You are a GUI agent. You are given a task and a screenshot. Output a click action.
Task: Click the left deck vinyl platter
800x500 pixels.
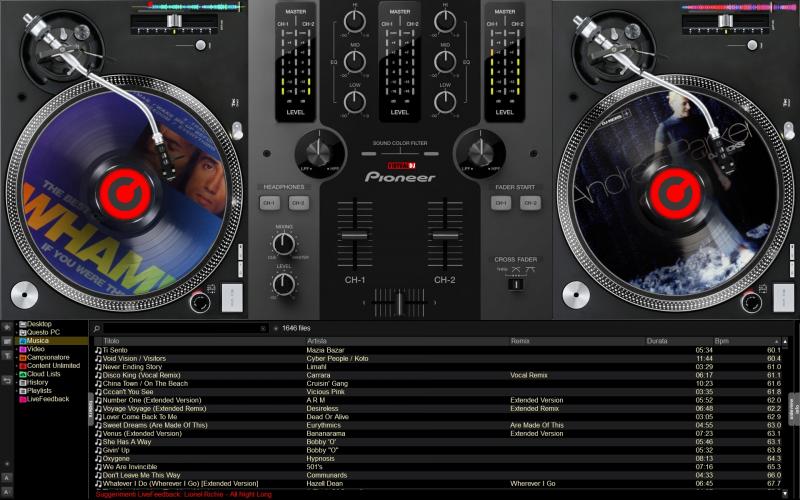(124, 193)
